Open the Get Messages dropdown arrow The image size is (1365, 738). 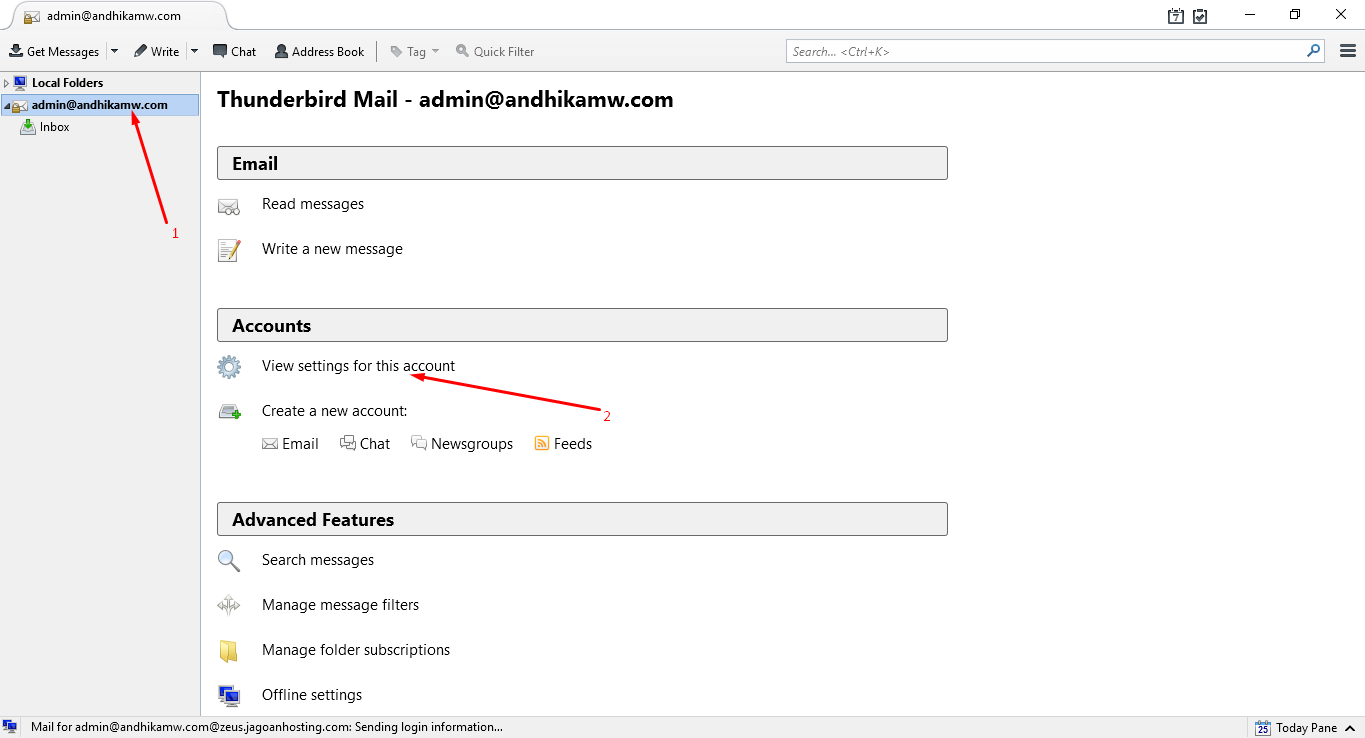114,51
